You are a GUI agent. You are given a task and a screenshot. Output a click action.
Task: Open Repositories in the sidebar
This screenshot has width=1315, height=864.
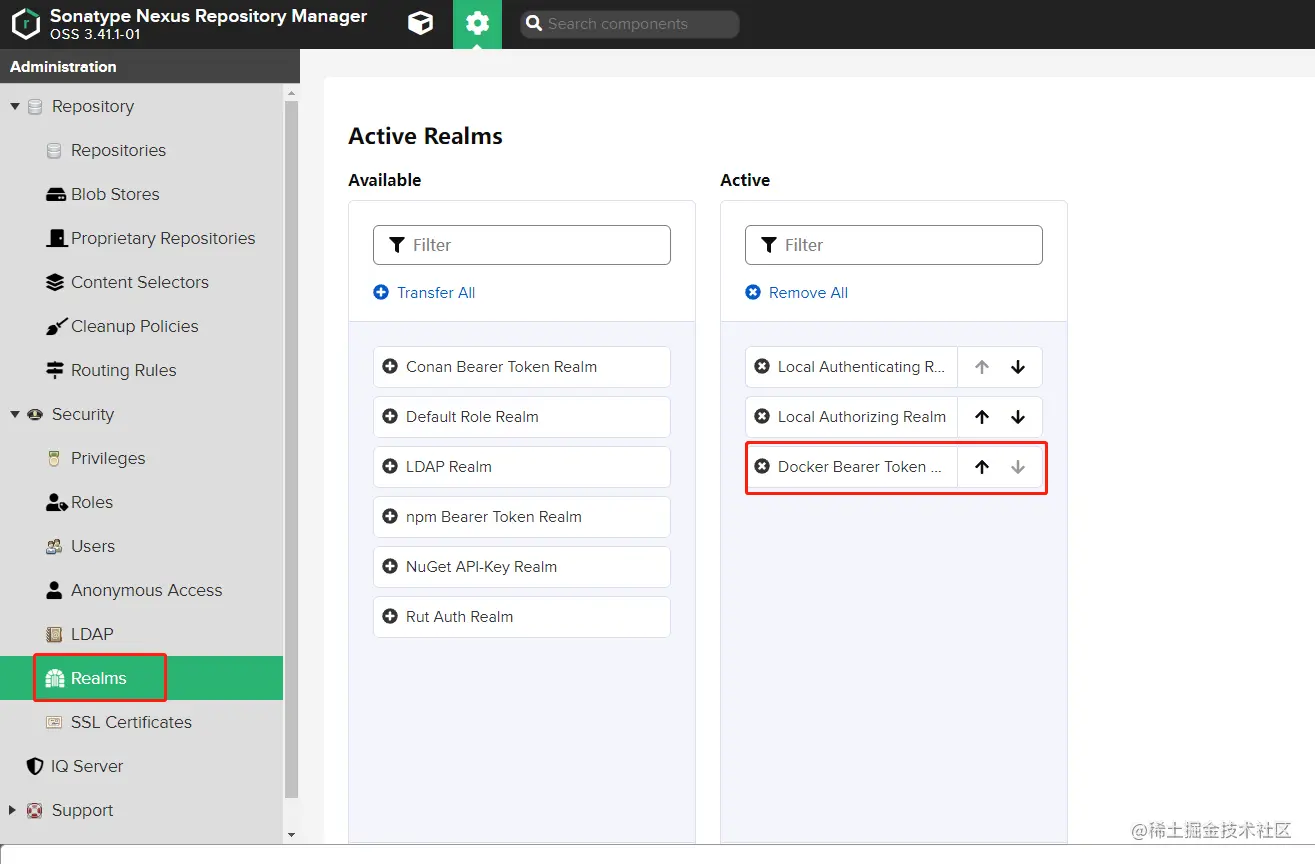(x=118, y=150)
